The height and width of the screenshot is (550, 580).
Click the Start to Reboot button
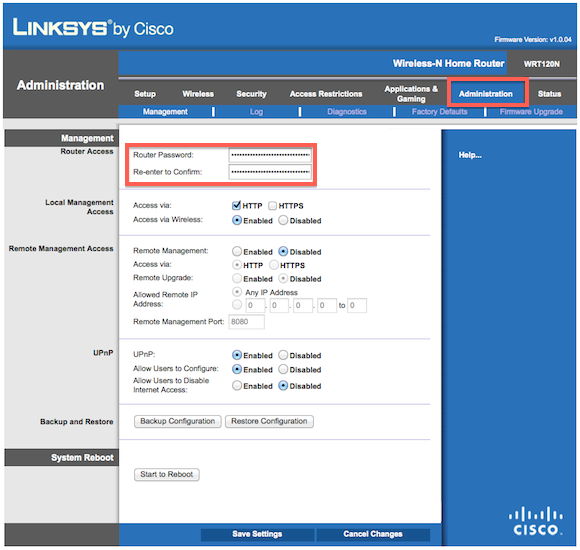[x=166, y=475]
